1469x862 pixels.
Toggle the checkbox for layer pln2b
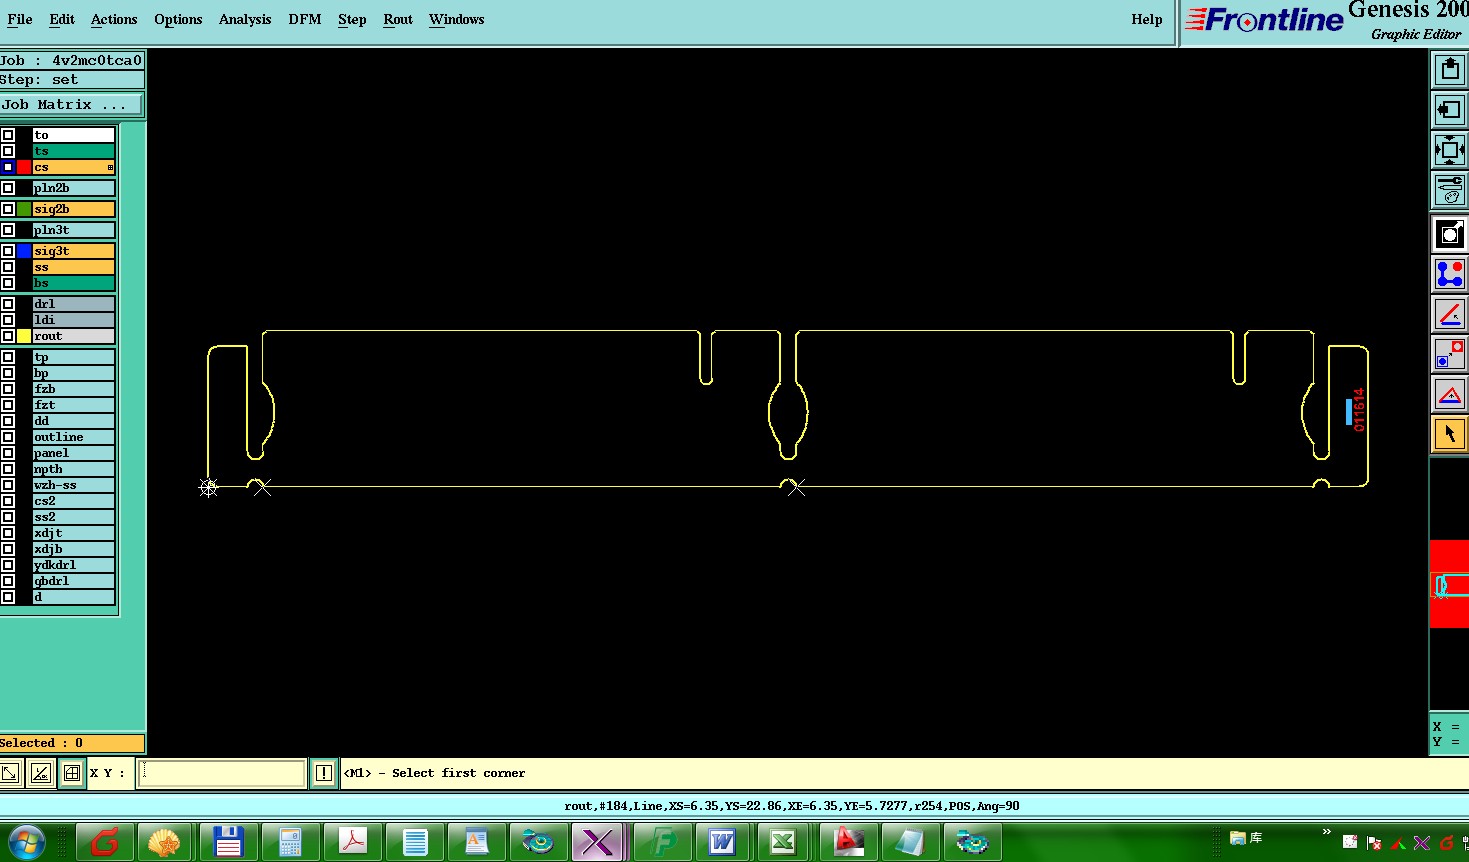click(x=8, y=188)
